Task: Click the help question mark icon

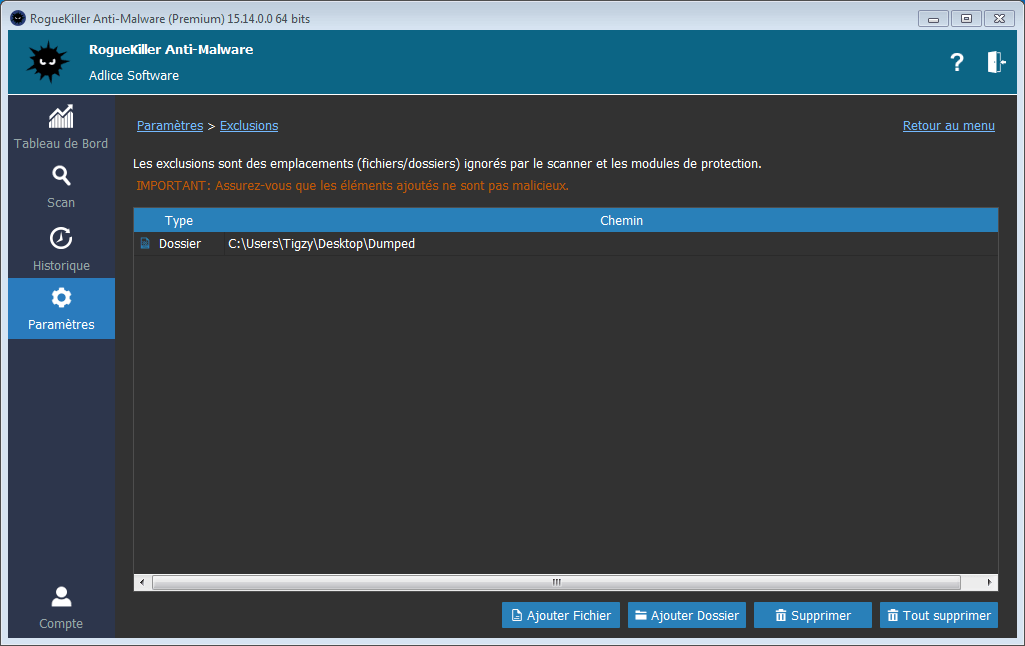Action: pyautogui.click(x=956, y=62)
